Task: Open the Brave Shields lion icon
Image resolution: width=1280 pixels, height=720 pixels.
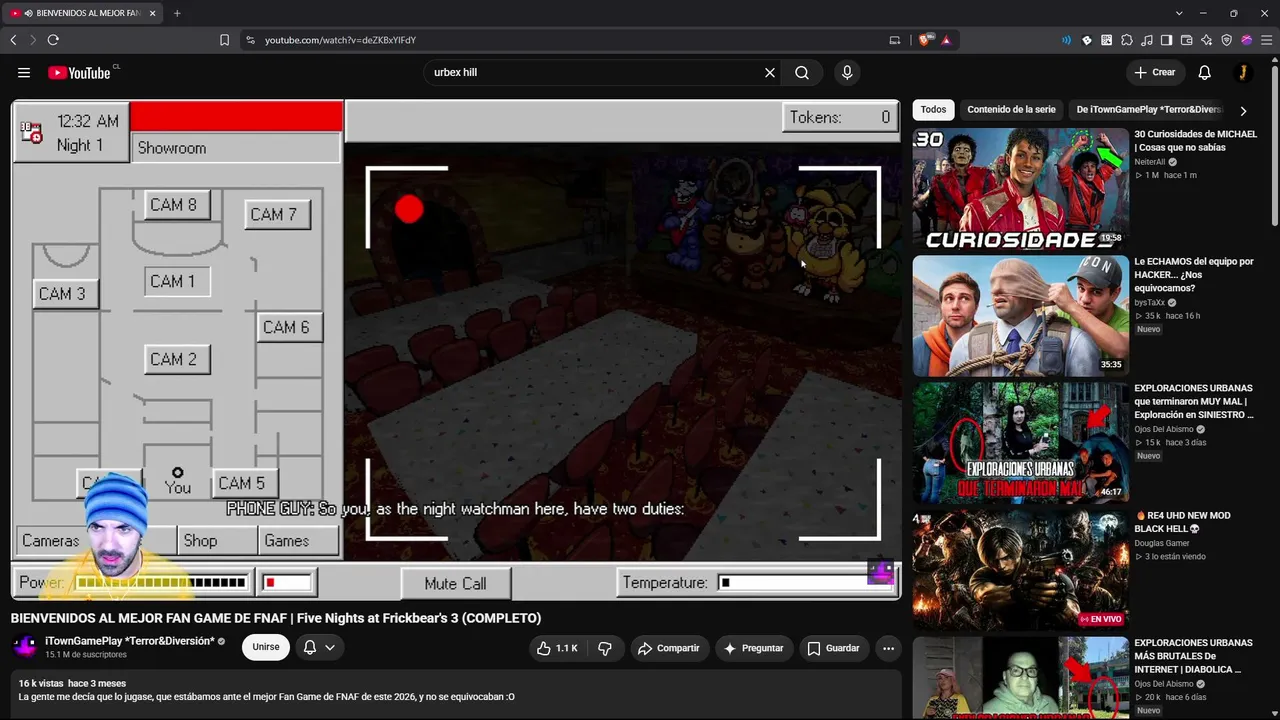Action: [x=924, y=40]
